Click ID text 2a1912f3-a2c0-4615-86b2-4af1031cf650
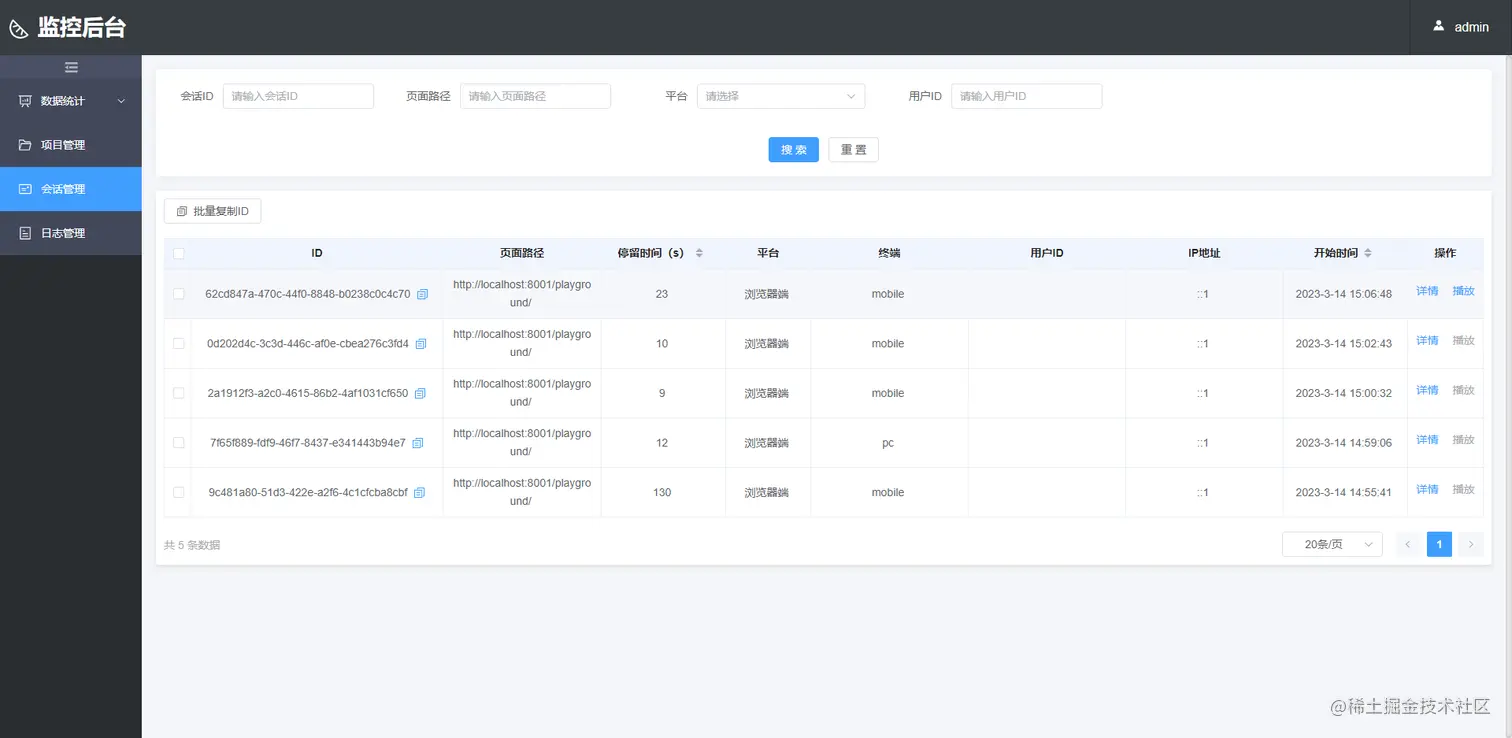The width and height of the screenshot is (1512, 738). [x=307, y=393]
